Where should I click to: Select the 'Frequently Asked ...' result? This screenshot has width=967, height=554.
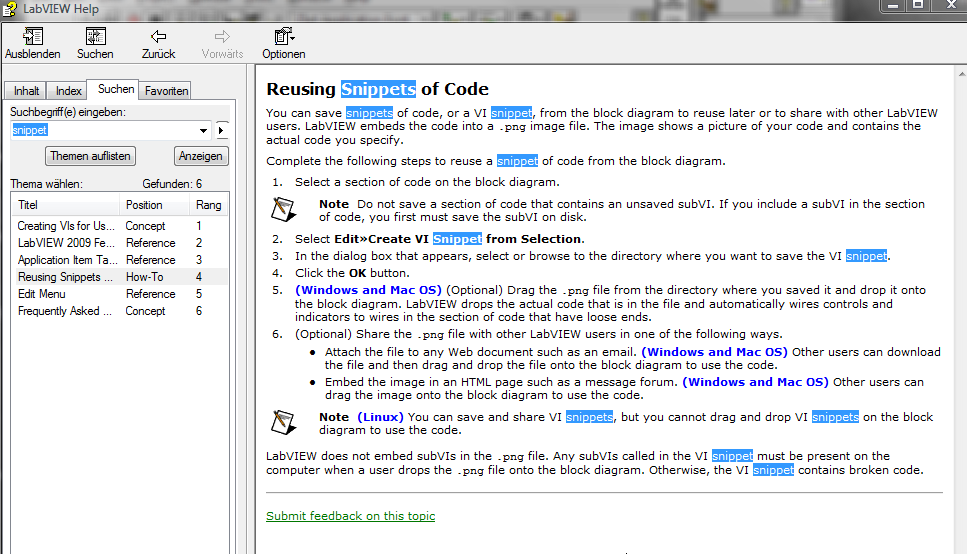pyautogui.click(x=120, y=311)
